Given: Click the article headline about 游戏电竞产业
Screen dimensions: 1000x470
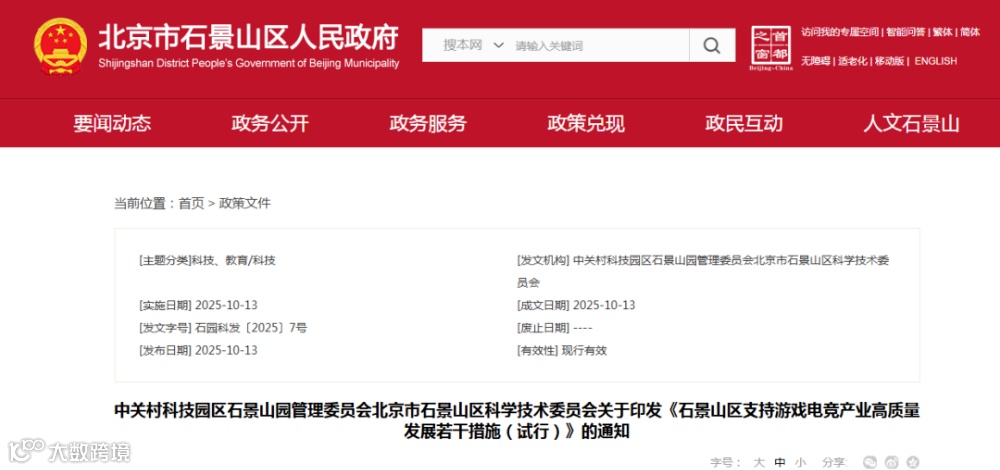Looking at the screenshot, I should click(517, 421).
